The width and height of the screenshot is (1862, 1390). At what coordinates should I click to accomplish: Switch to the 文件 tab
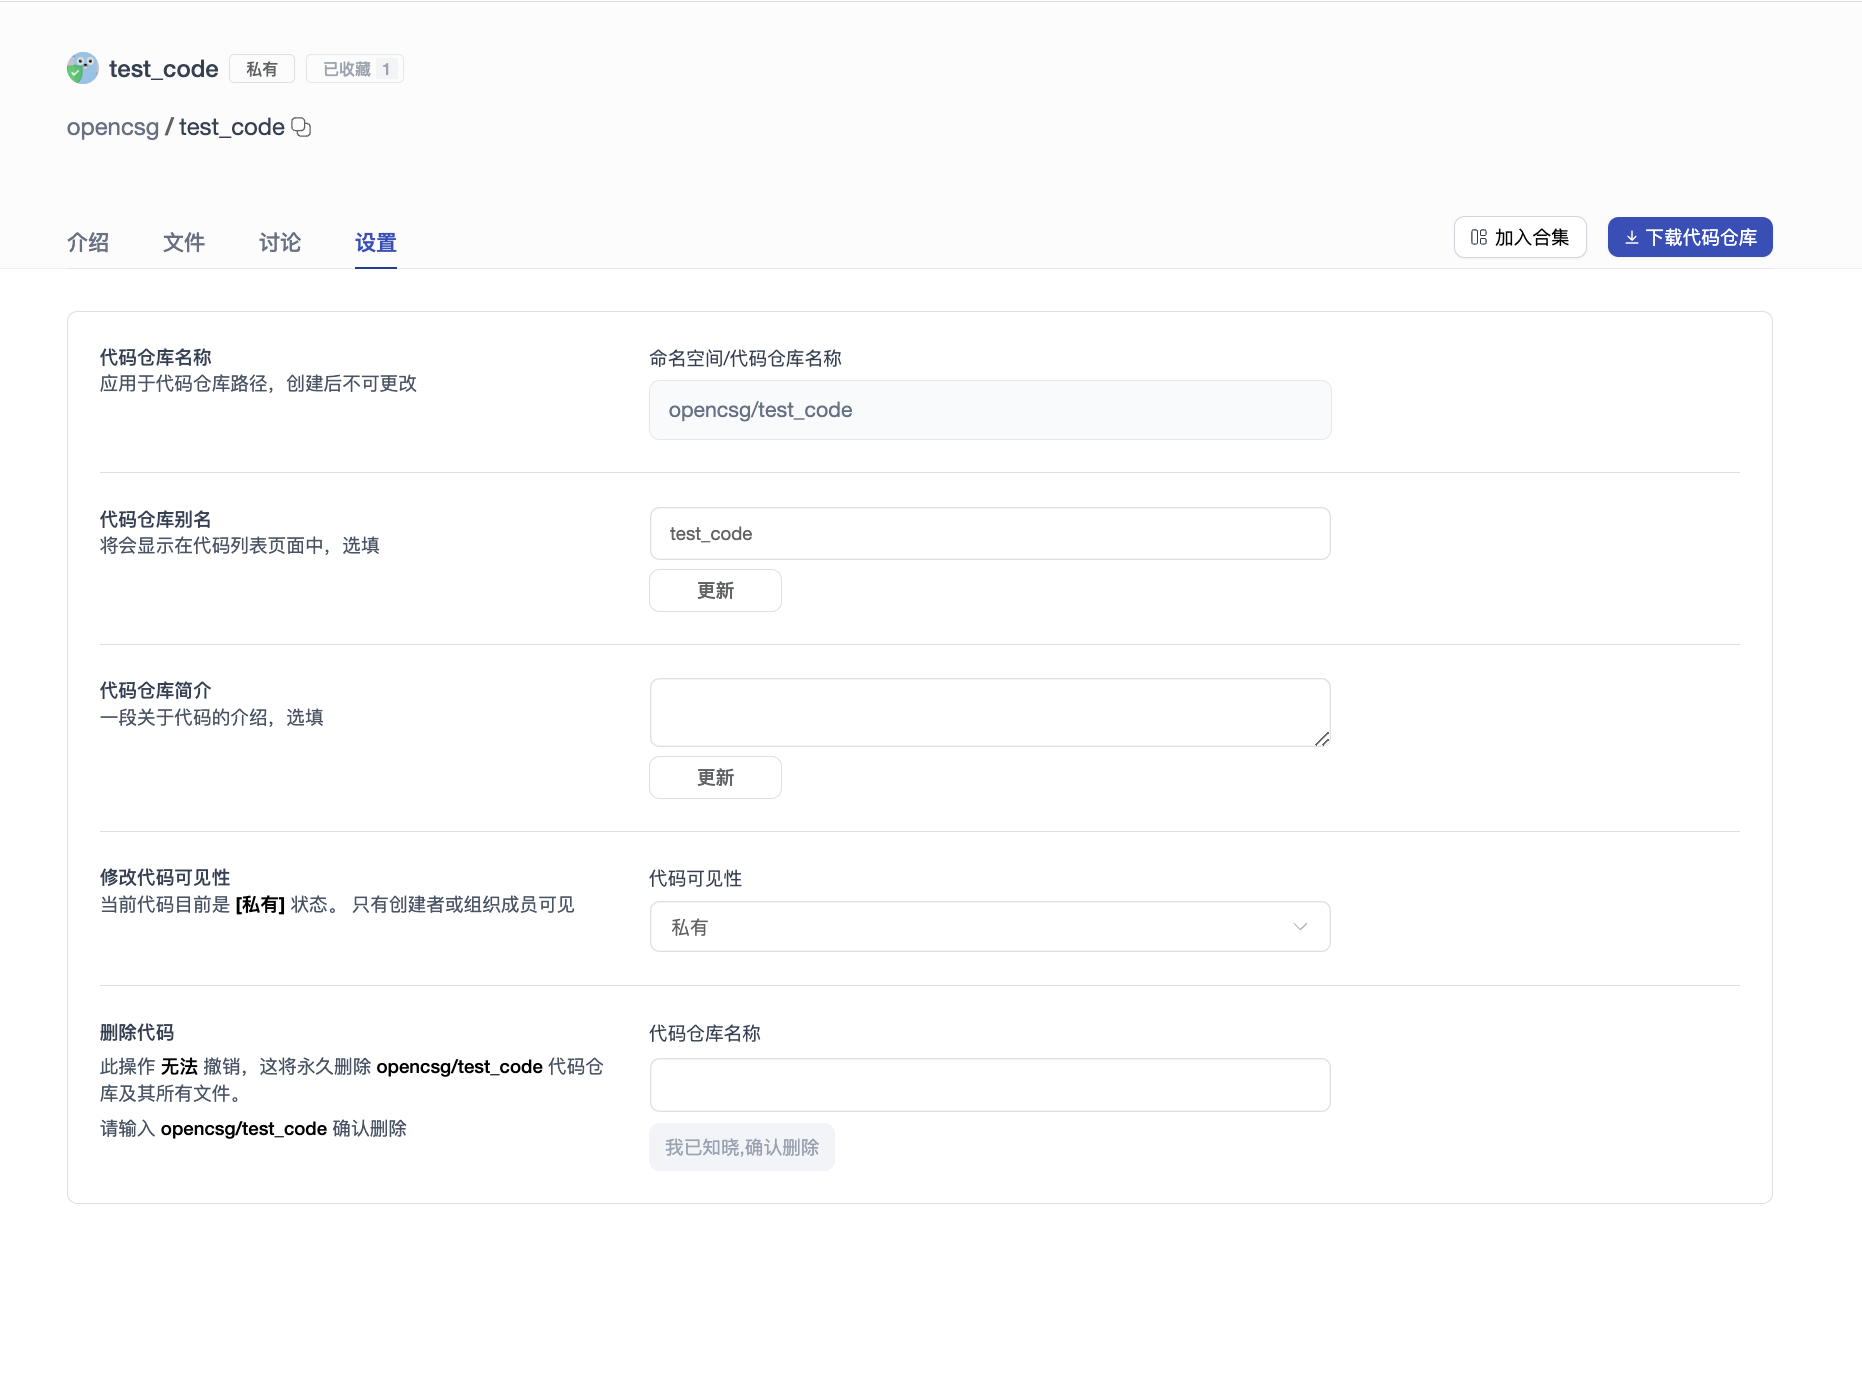[183, 243]
